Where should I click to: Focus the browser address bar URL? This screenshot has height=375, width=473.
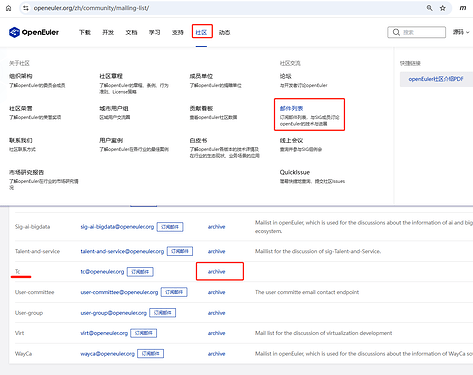tap(91, 8)
